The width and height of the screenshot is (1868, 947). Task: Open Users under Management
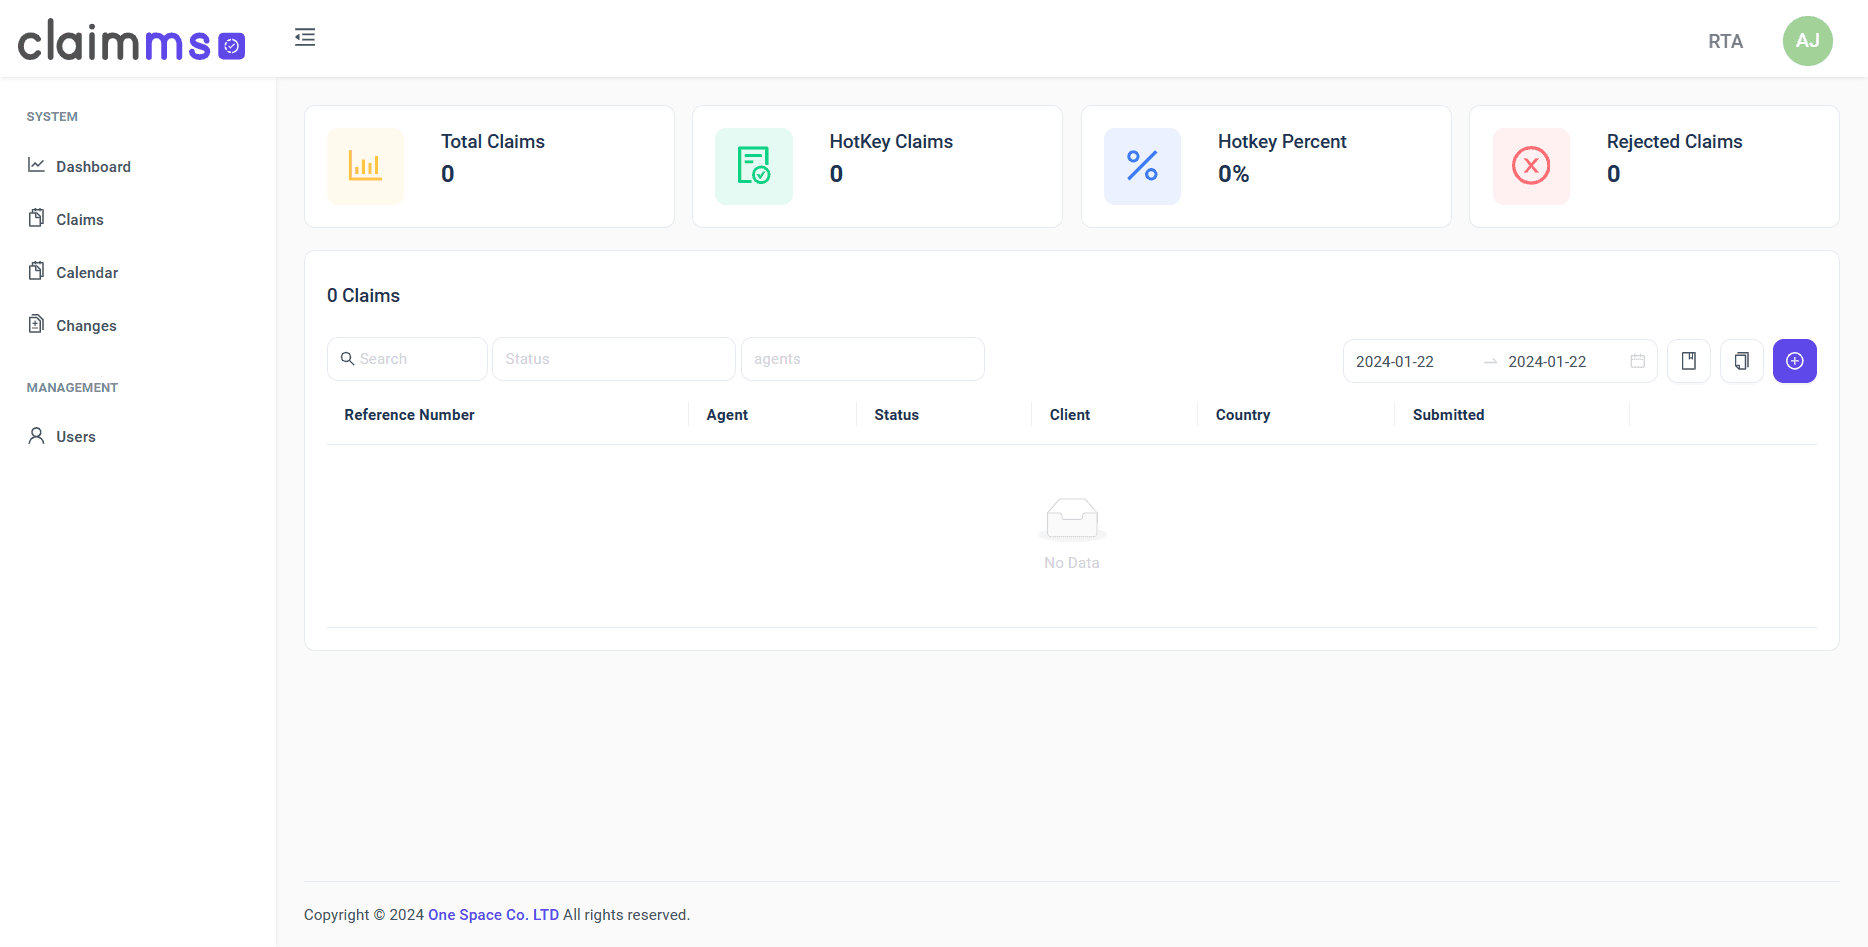click(x=75, y=436)
